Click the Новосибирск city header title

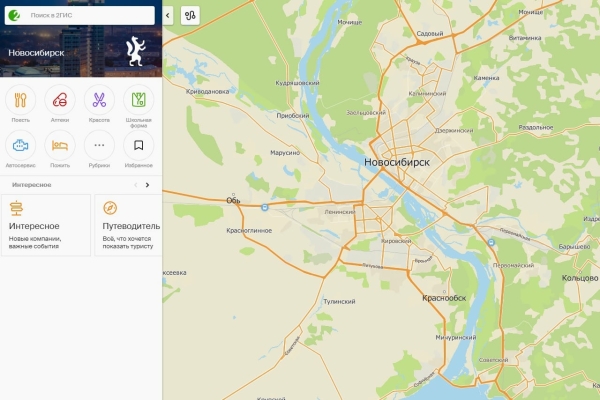(x=36, y=53)
